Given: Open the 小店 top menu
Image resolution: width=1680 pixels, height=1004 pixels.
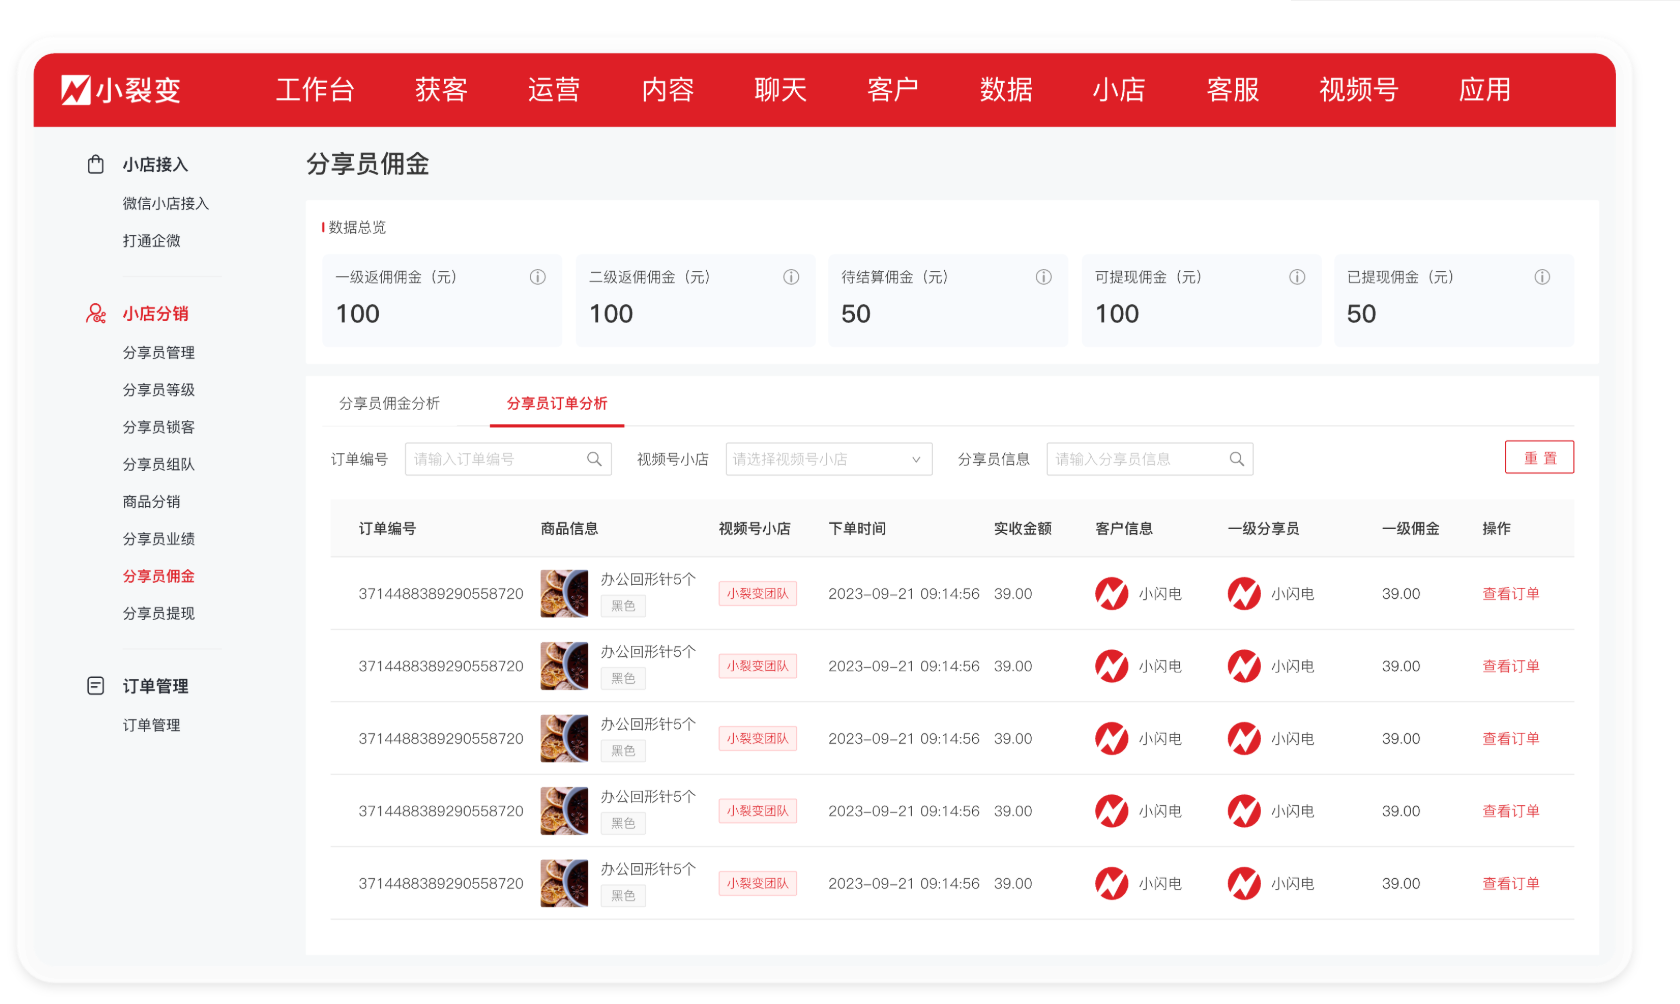Looking at the screenshot, I should [x=1119, y=90].
